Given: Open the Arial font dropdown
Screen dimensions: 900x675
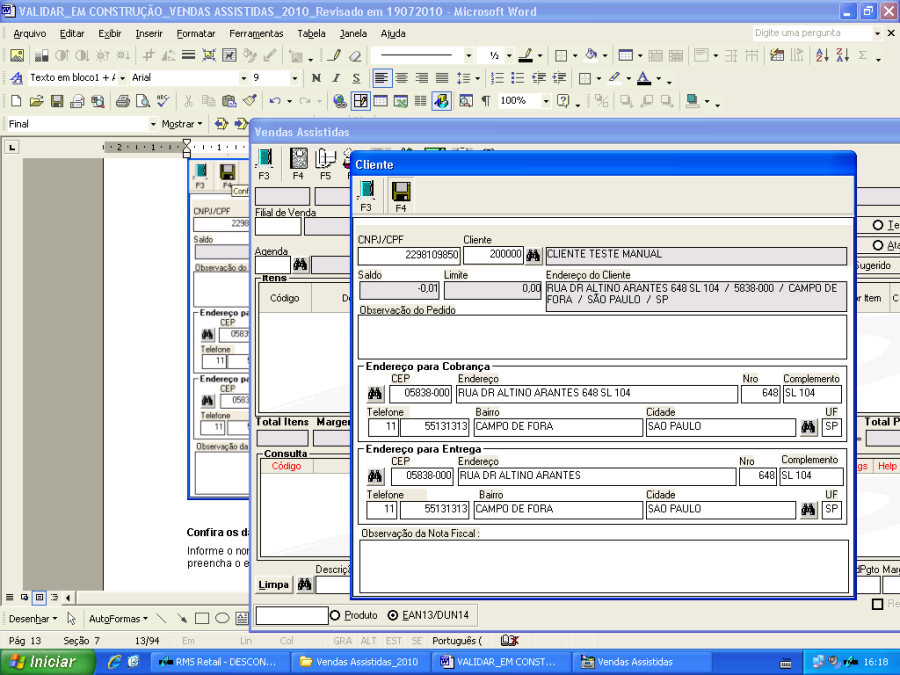Looking at the screenshot, I should (243, 78).
